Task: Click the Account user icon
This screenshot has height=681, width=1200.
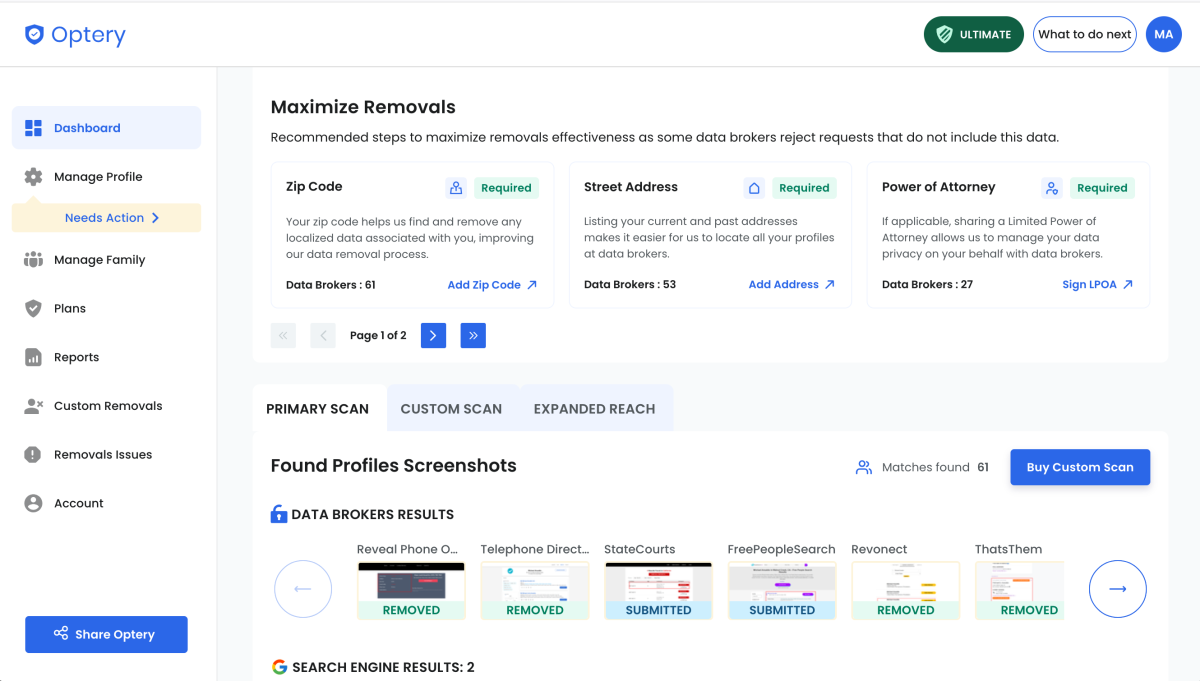Action: 33,503
